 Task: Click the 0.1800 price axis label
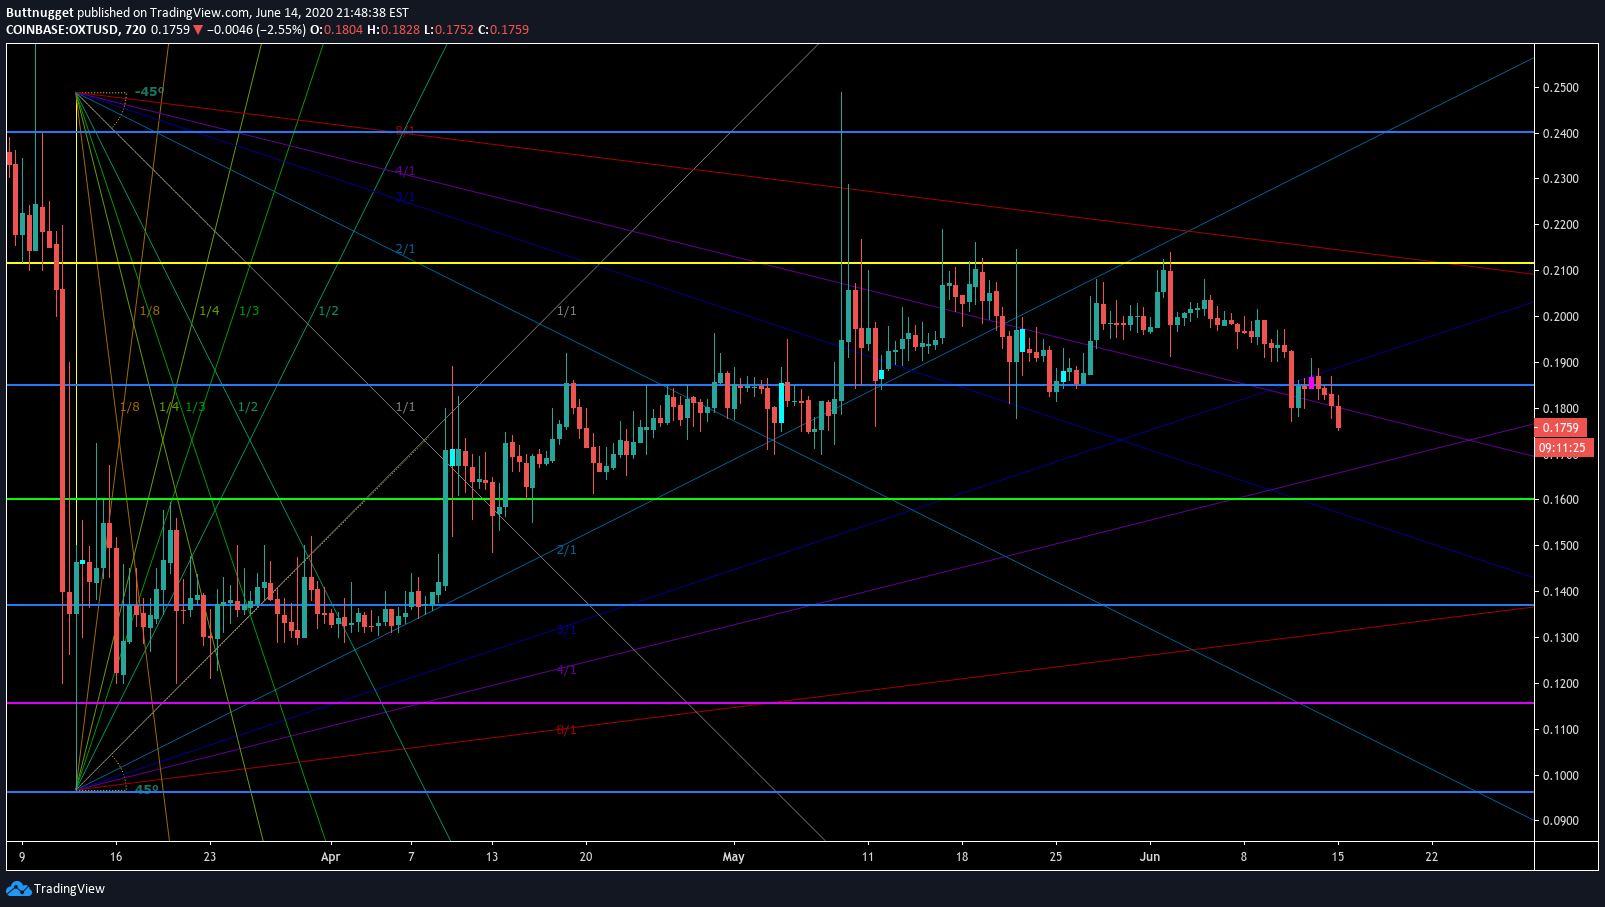pos(1561,409)
